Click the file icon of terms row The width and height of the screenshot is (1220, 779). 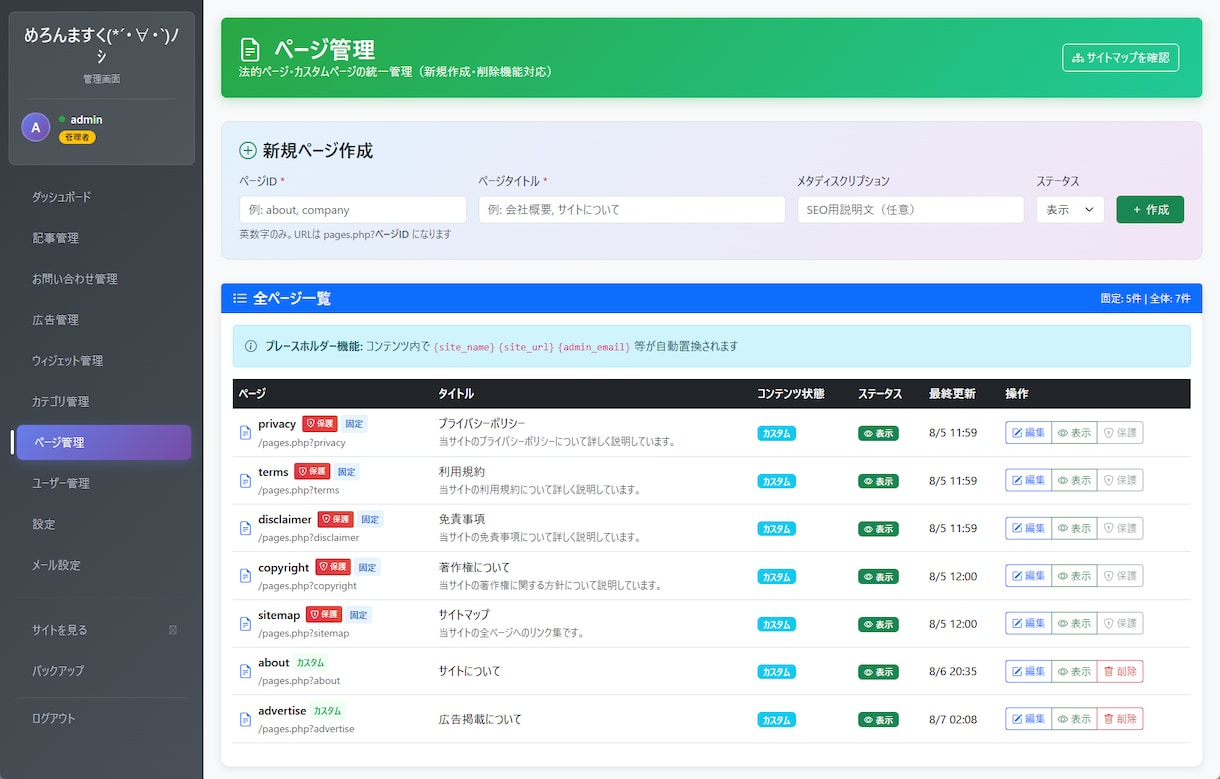click(245, 481)
